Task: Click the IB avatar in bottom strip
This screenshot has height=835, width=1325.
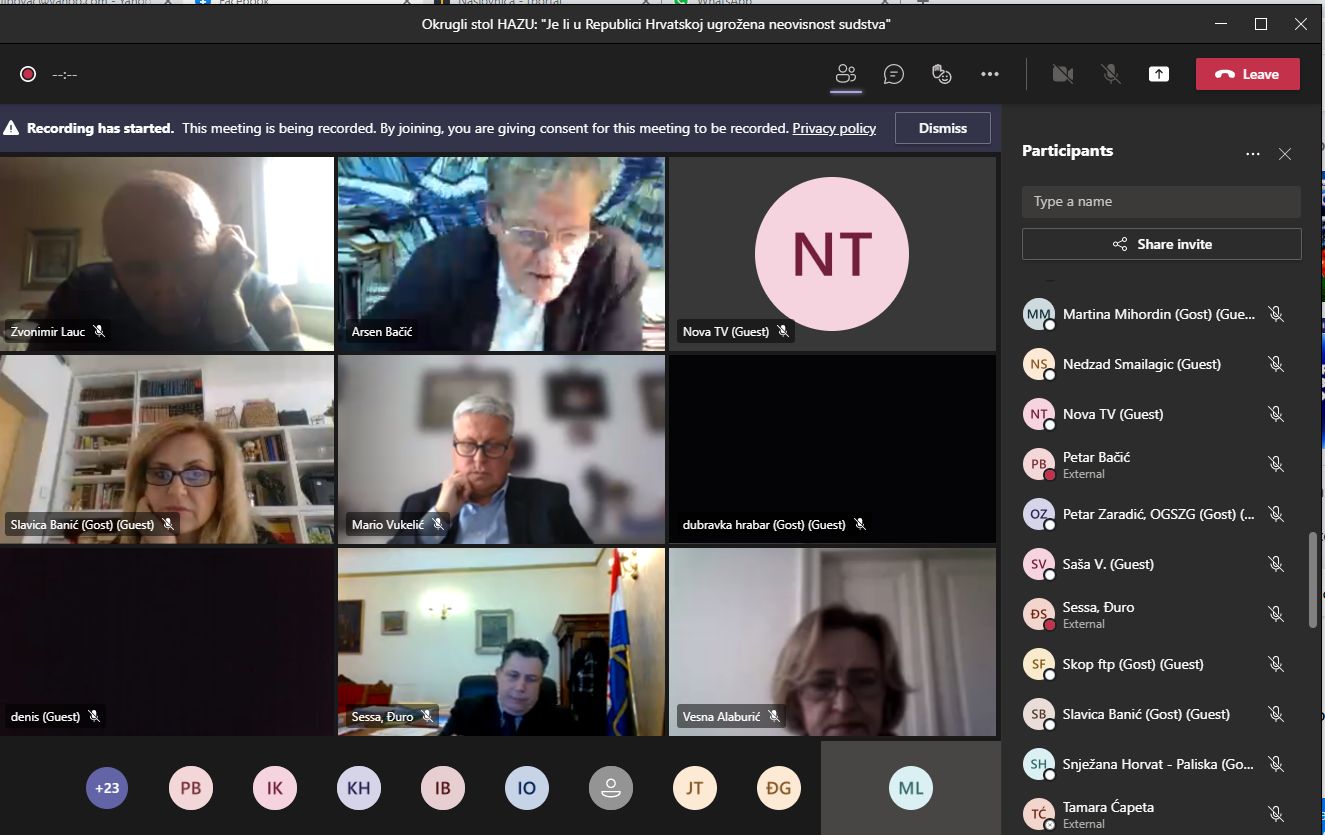Action: coord(443,788)
